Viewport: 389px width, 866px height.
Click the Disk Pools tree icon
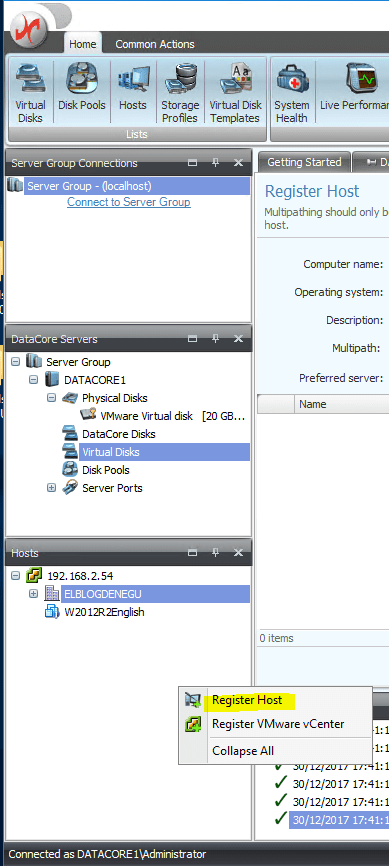70,470
